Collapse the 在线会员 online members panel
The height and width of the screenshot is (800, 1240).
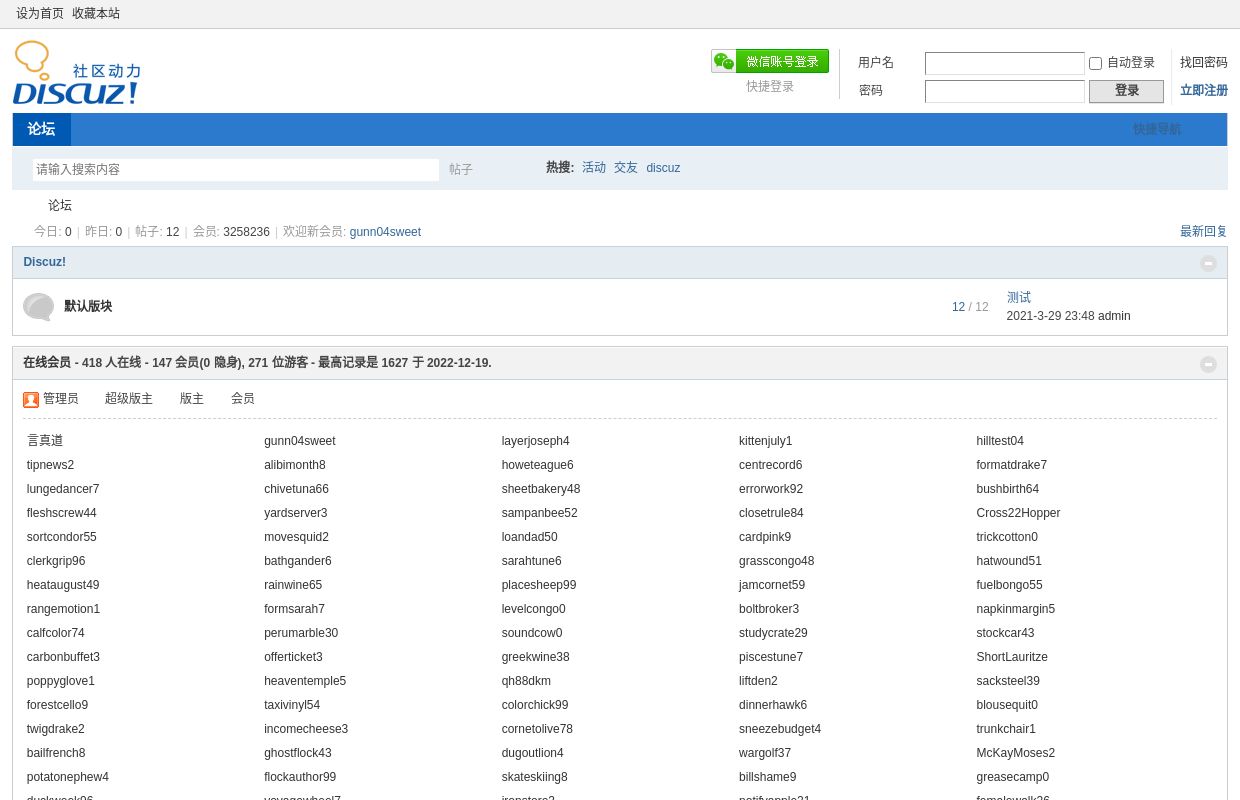(1208, 364)
